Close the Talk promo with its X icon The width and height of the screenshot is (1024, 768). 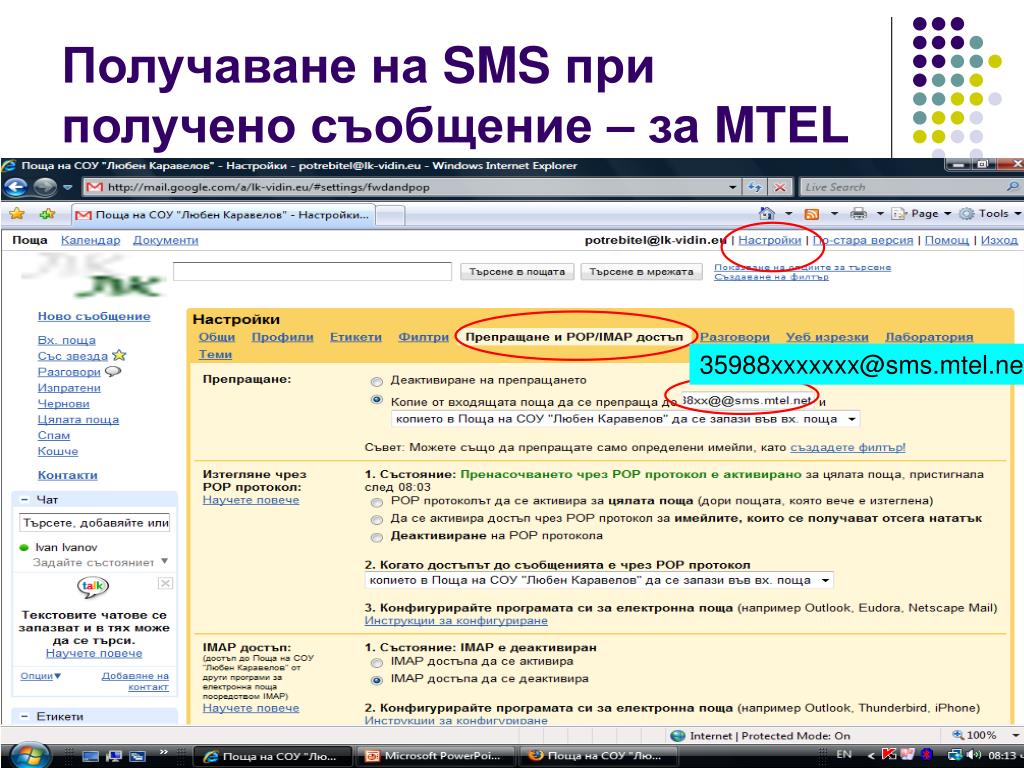165,583
